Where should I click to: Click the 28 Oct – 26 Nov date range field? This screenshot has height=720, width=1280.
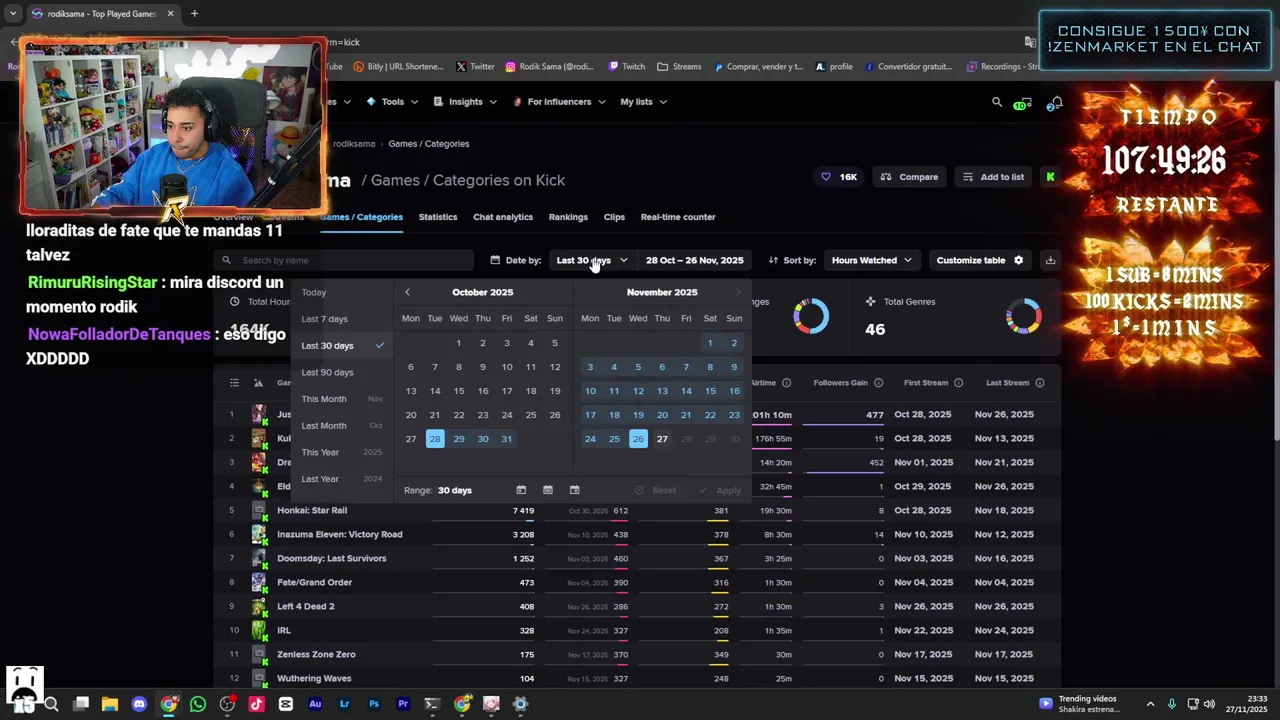click(694, 260)
